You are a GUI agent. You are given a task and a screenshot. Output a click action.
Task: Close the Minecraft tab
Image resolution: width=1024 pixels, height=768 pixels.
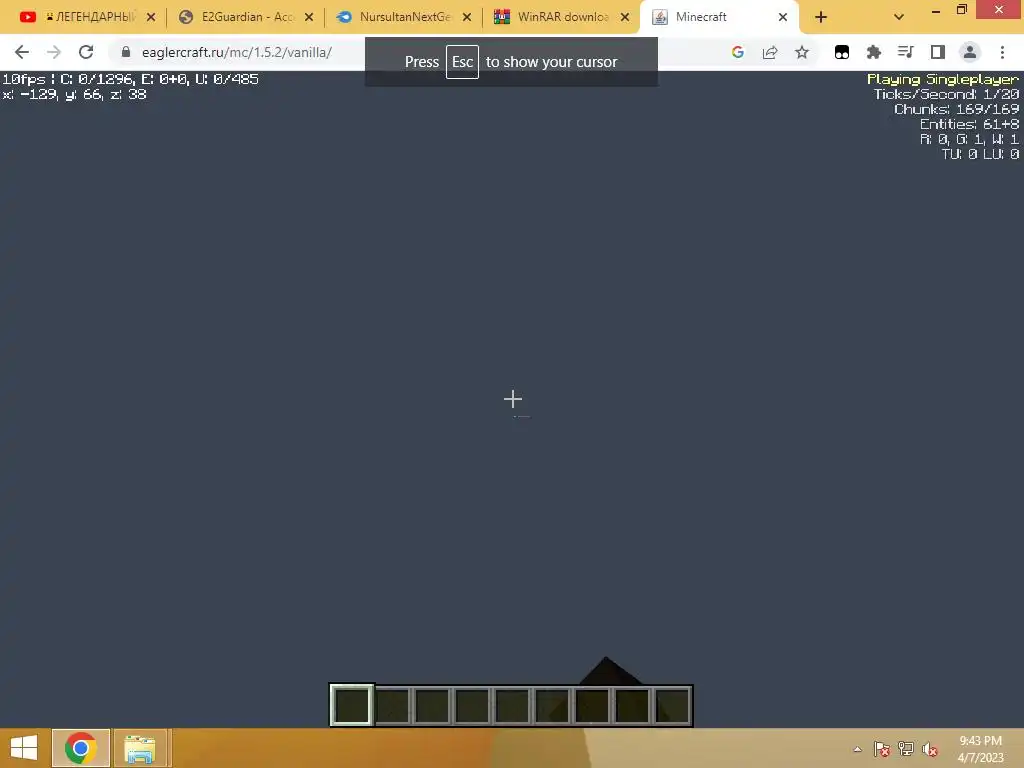click(x=783, y=17)
